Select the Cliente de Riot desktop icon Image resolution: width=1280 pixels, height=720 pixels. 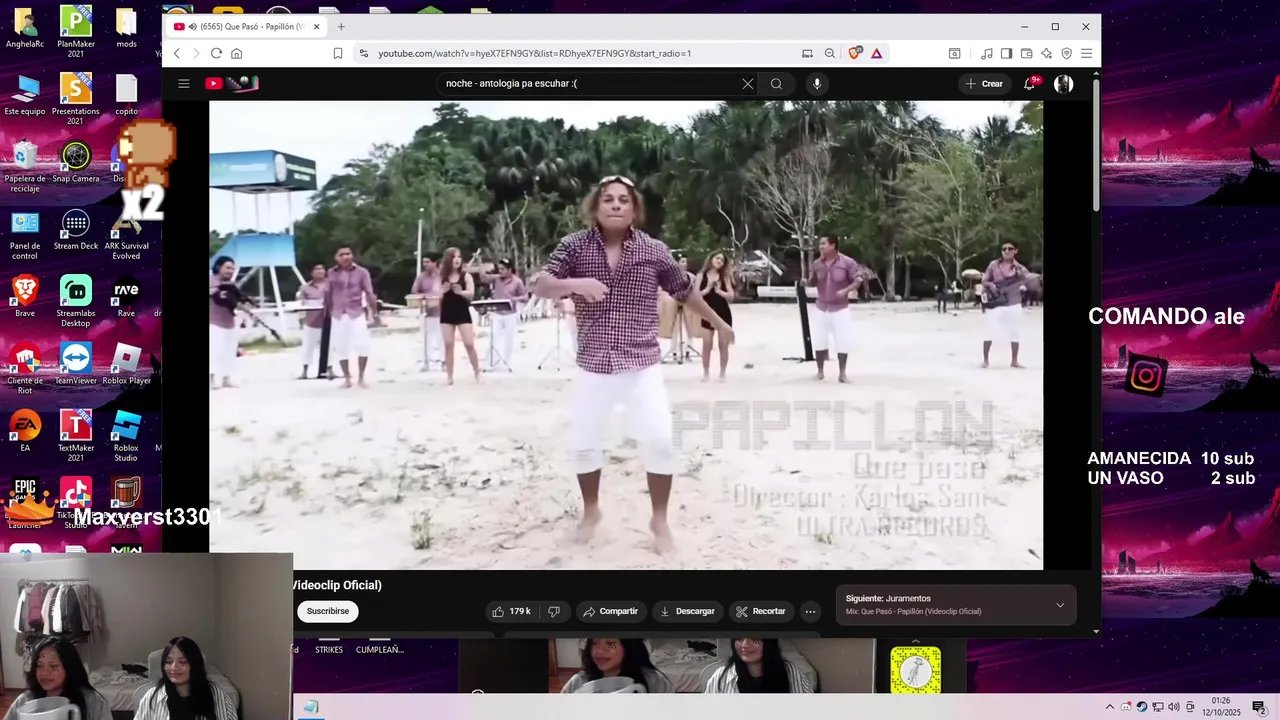pos(25,369)
